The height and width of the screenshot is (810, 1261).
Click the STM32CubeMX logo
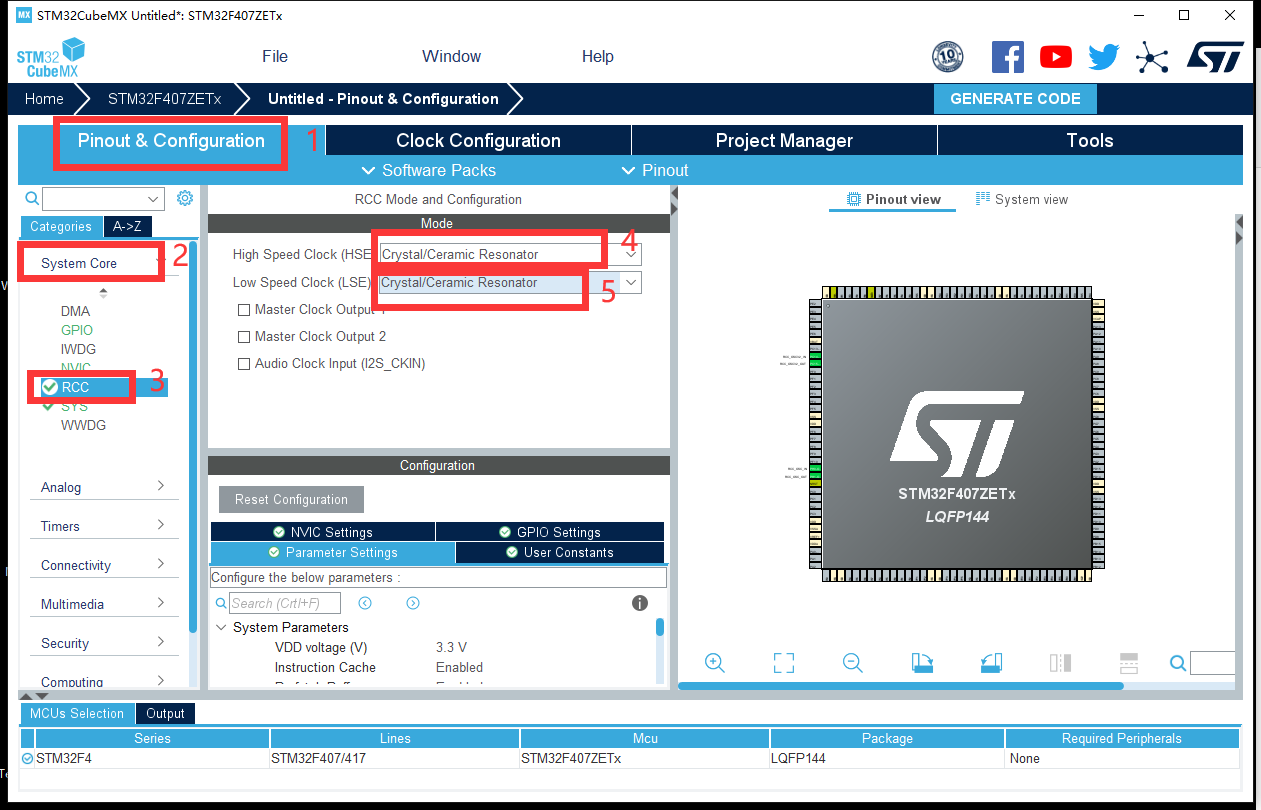coord(51,58)
